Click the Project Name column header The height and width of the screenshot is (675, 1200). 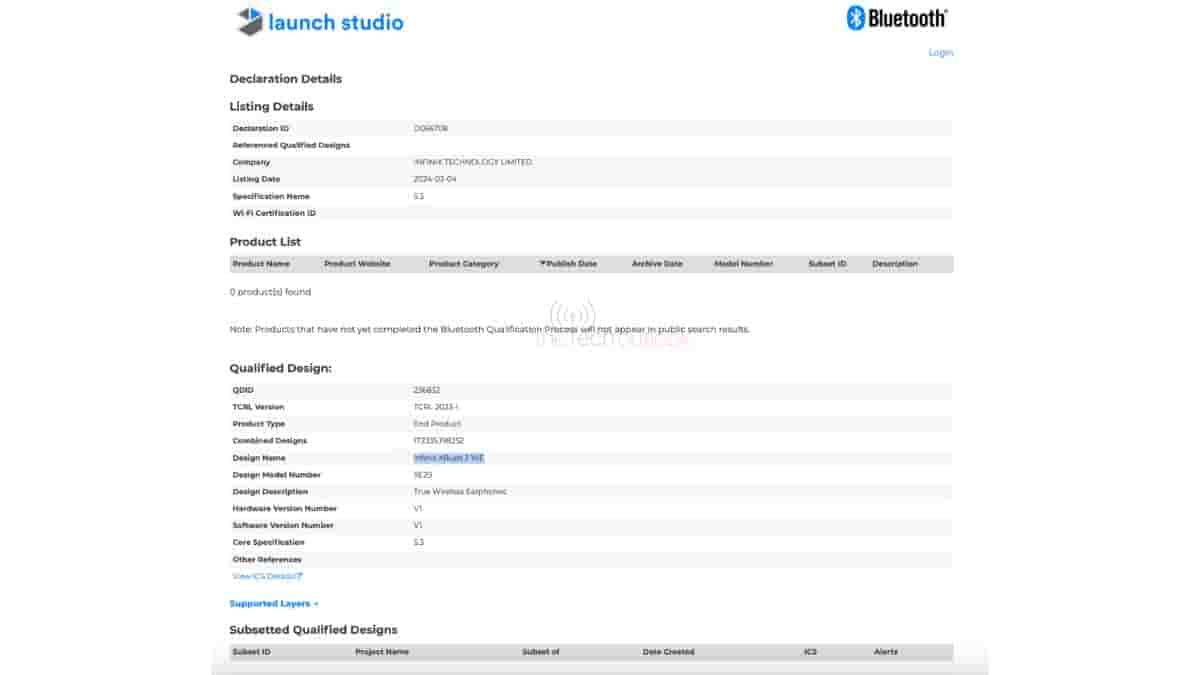coord(382,652)
